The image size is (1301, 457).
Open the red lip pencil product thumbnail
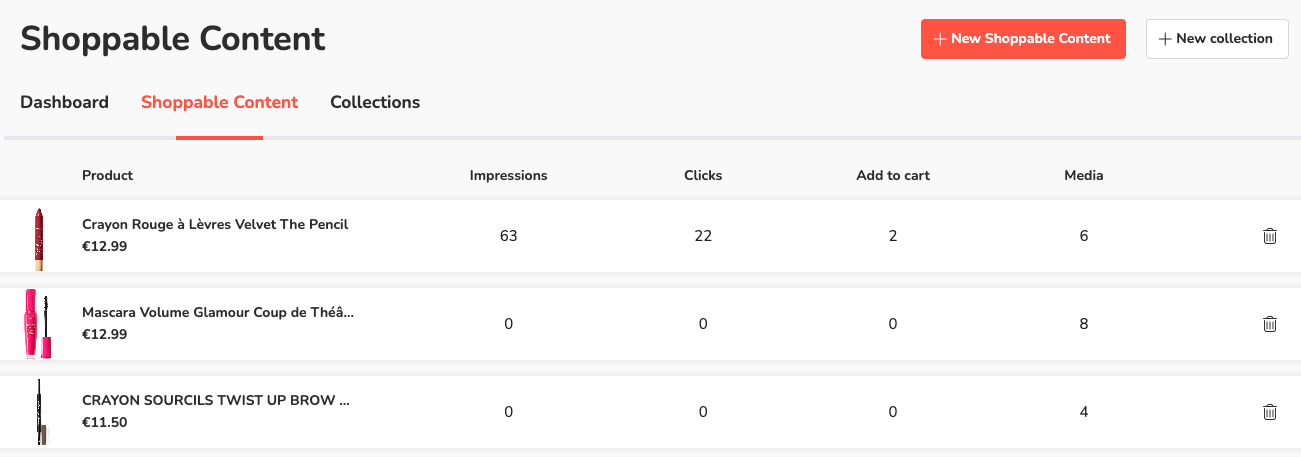[39, 238]
